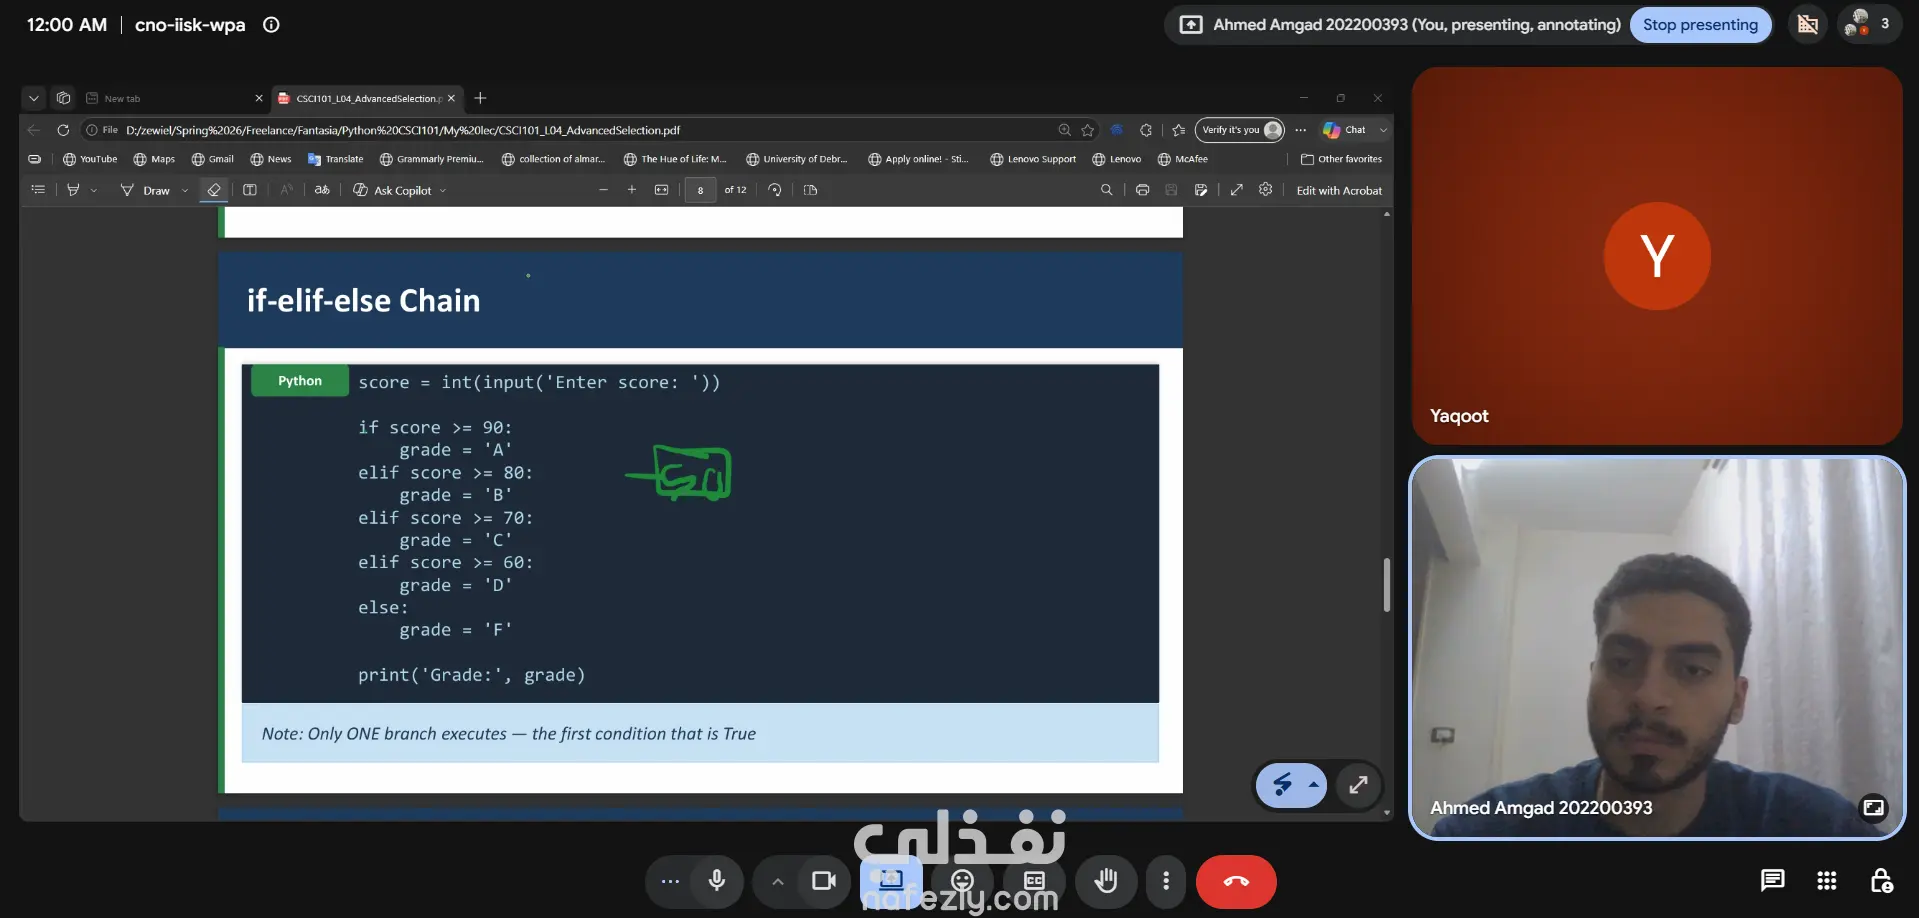
Task: Select Yaqoot's participant tile
Action: 1656,256
